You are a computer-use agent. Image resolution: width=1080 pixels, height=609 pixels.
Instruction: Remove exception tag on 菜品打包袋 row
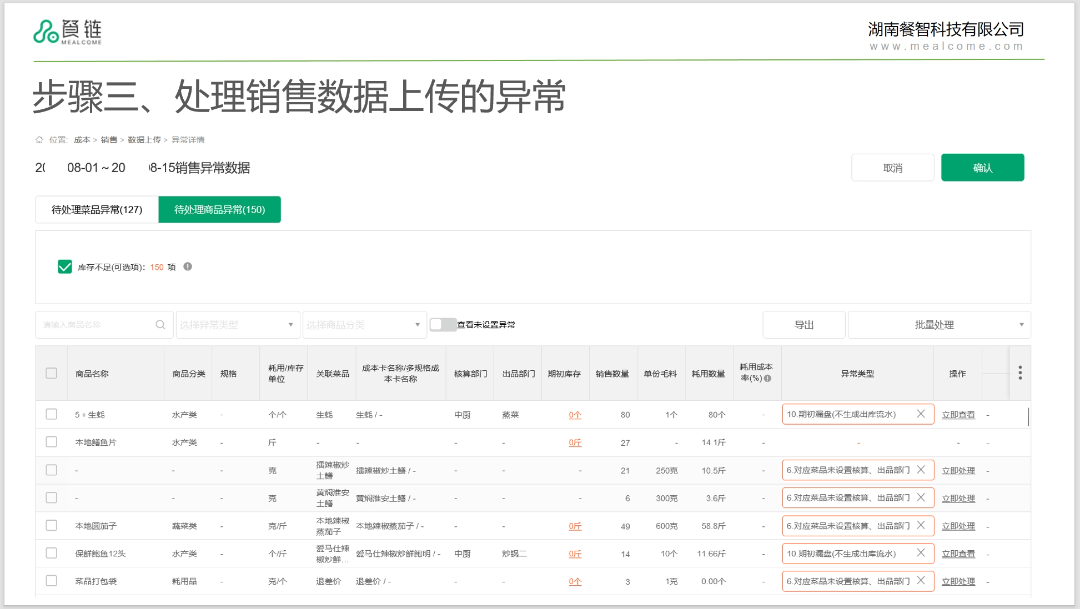pos(921,581)
